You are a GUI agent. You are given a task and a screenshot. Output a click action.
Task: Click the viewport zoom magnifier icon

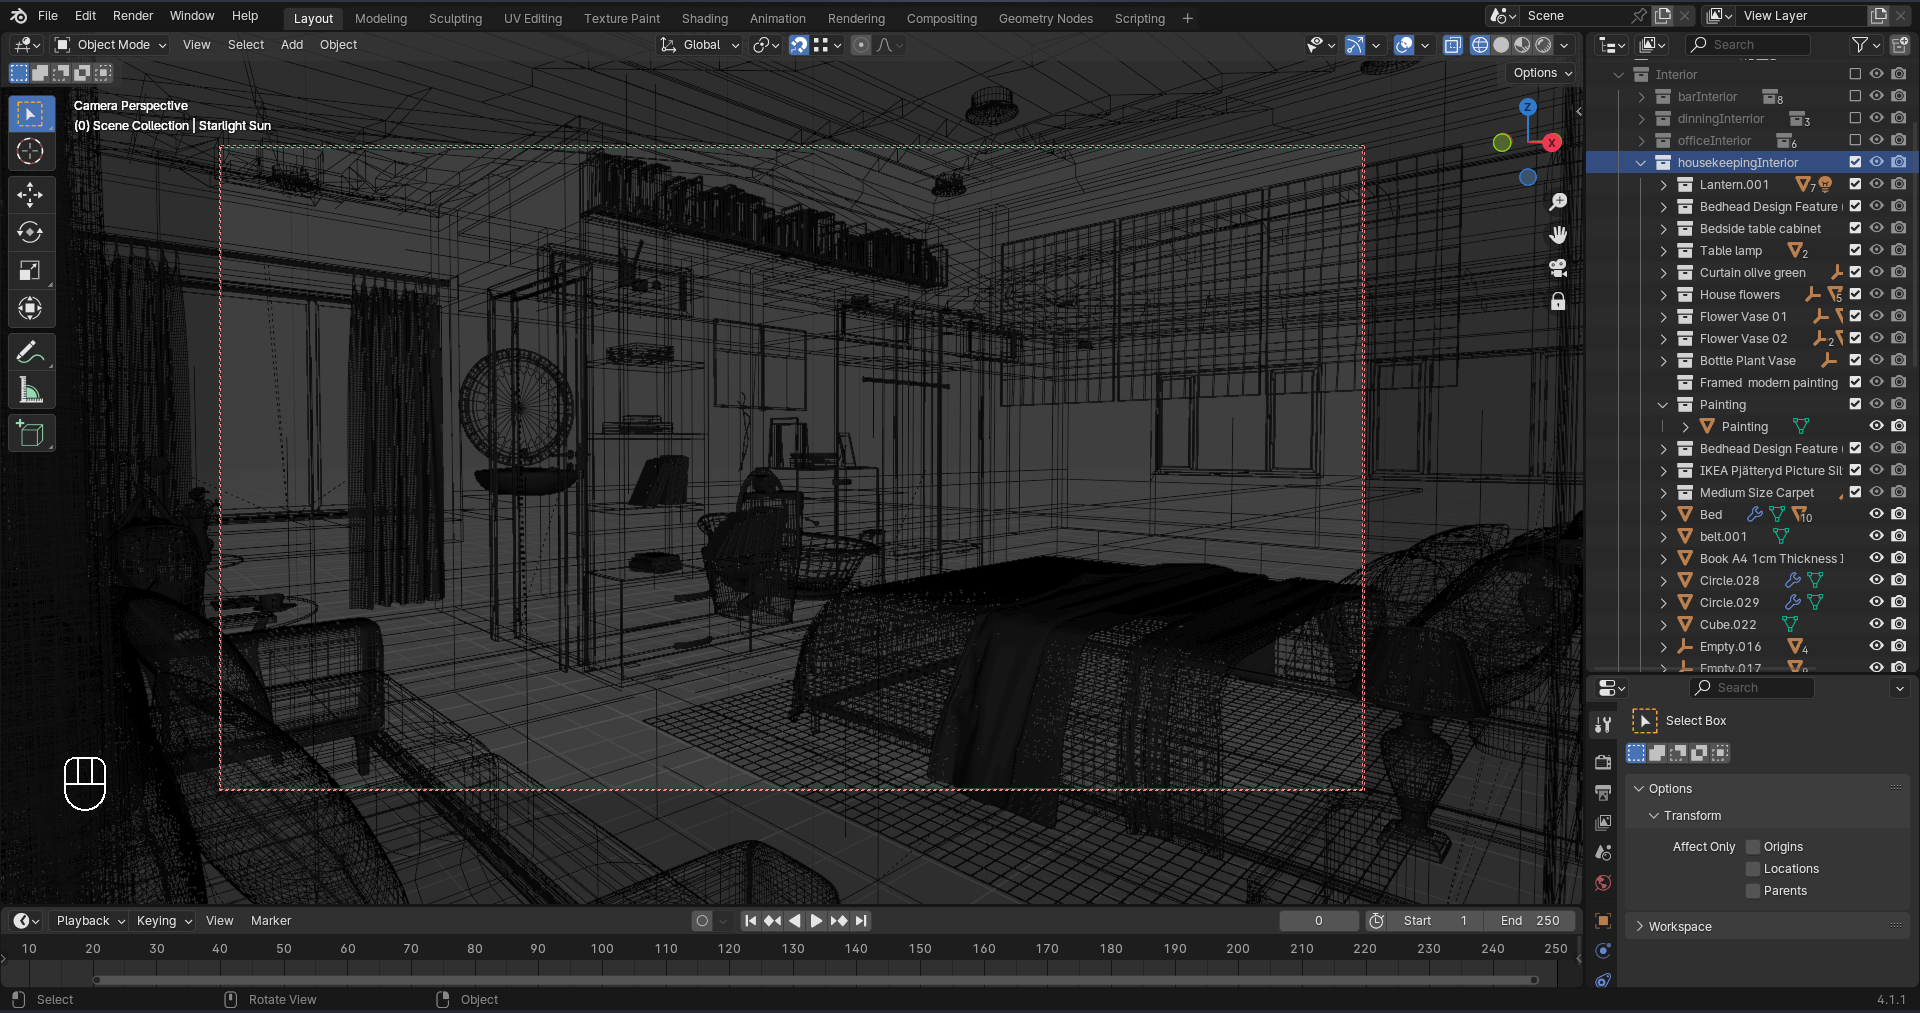click(1558, 202)
